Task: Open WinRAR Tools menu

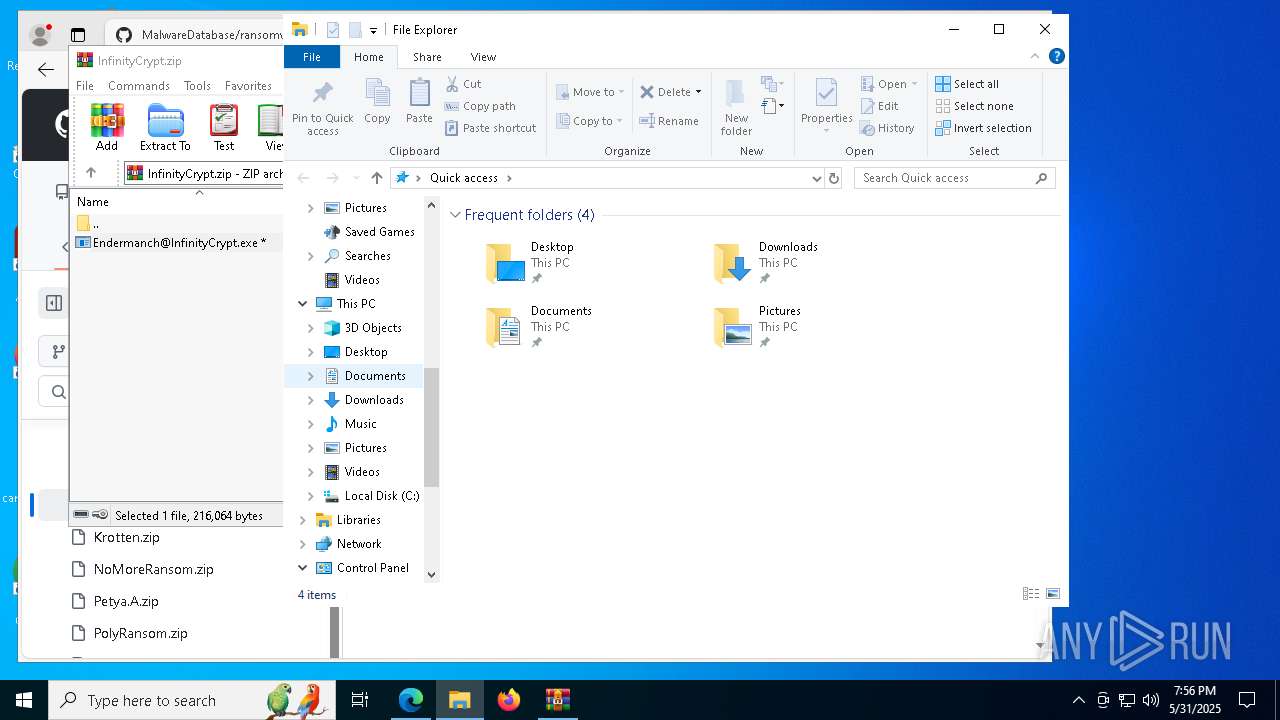Action: (197, 86)
